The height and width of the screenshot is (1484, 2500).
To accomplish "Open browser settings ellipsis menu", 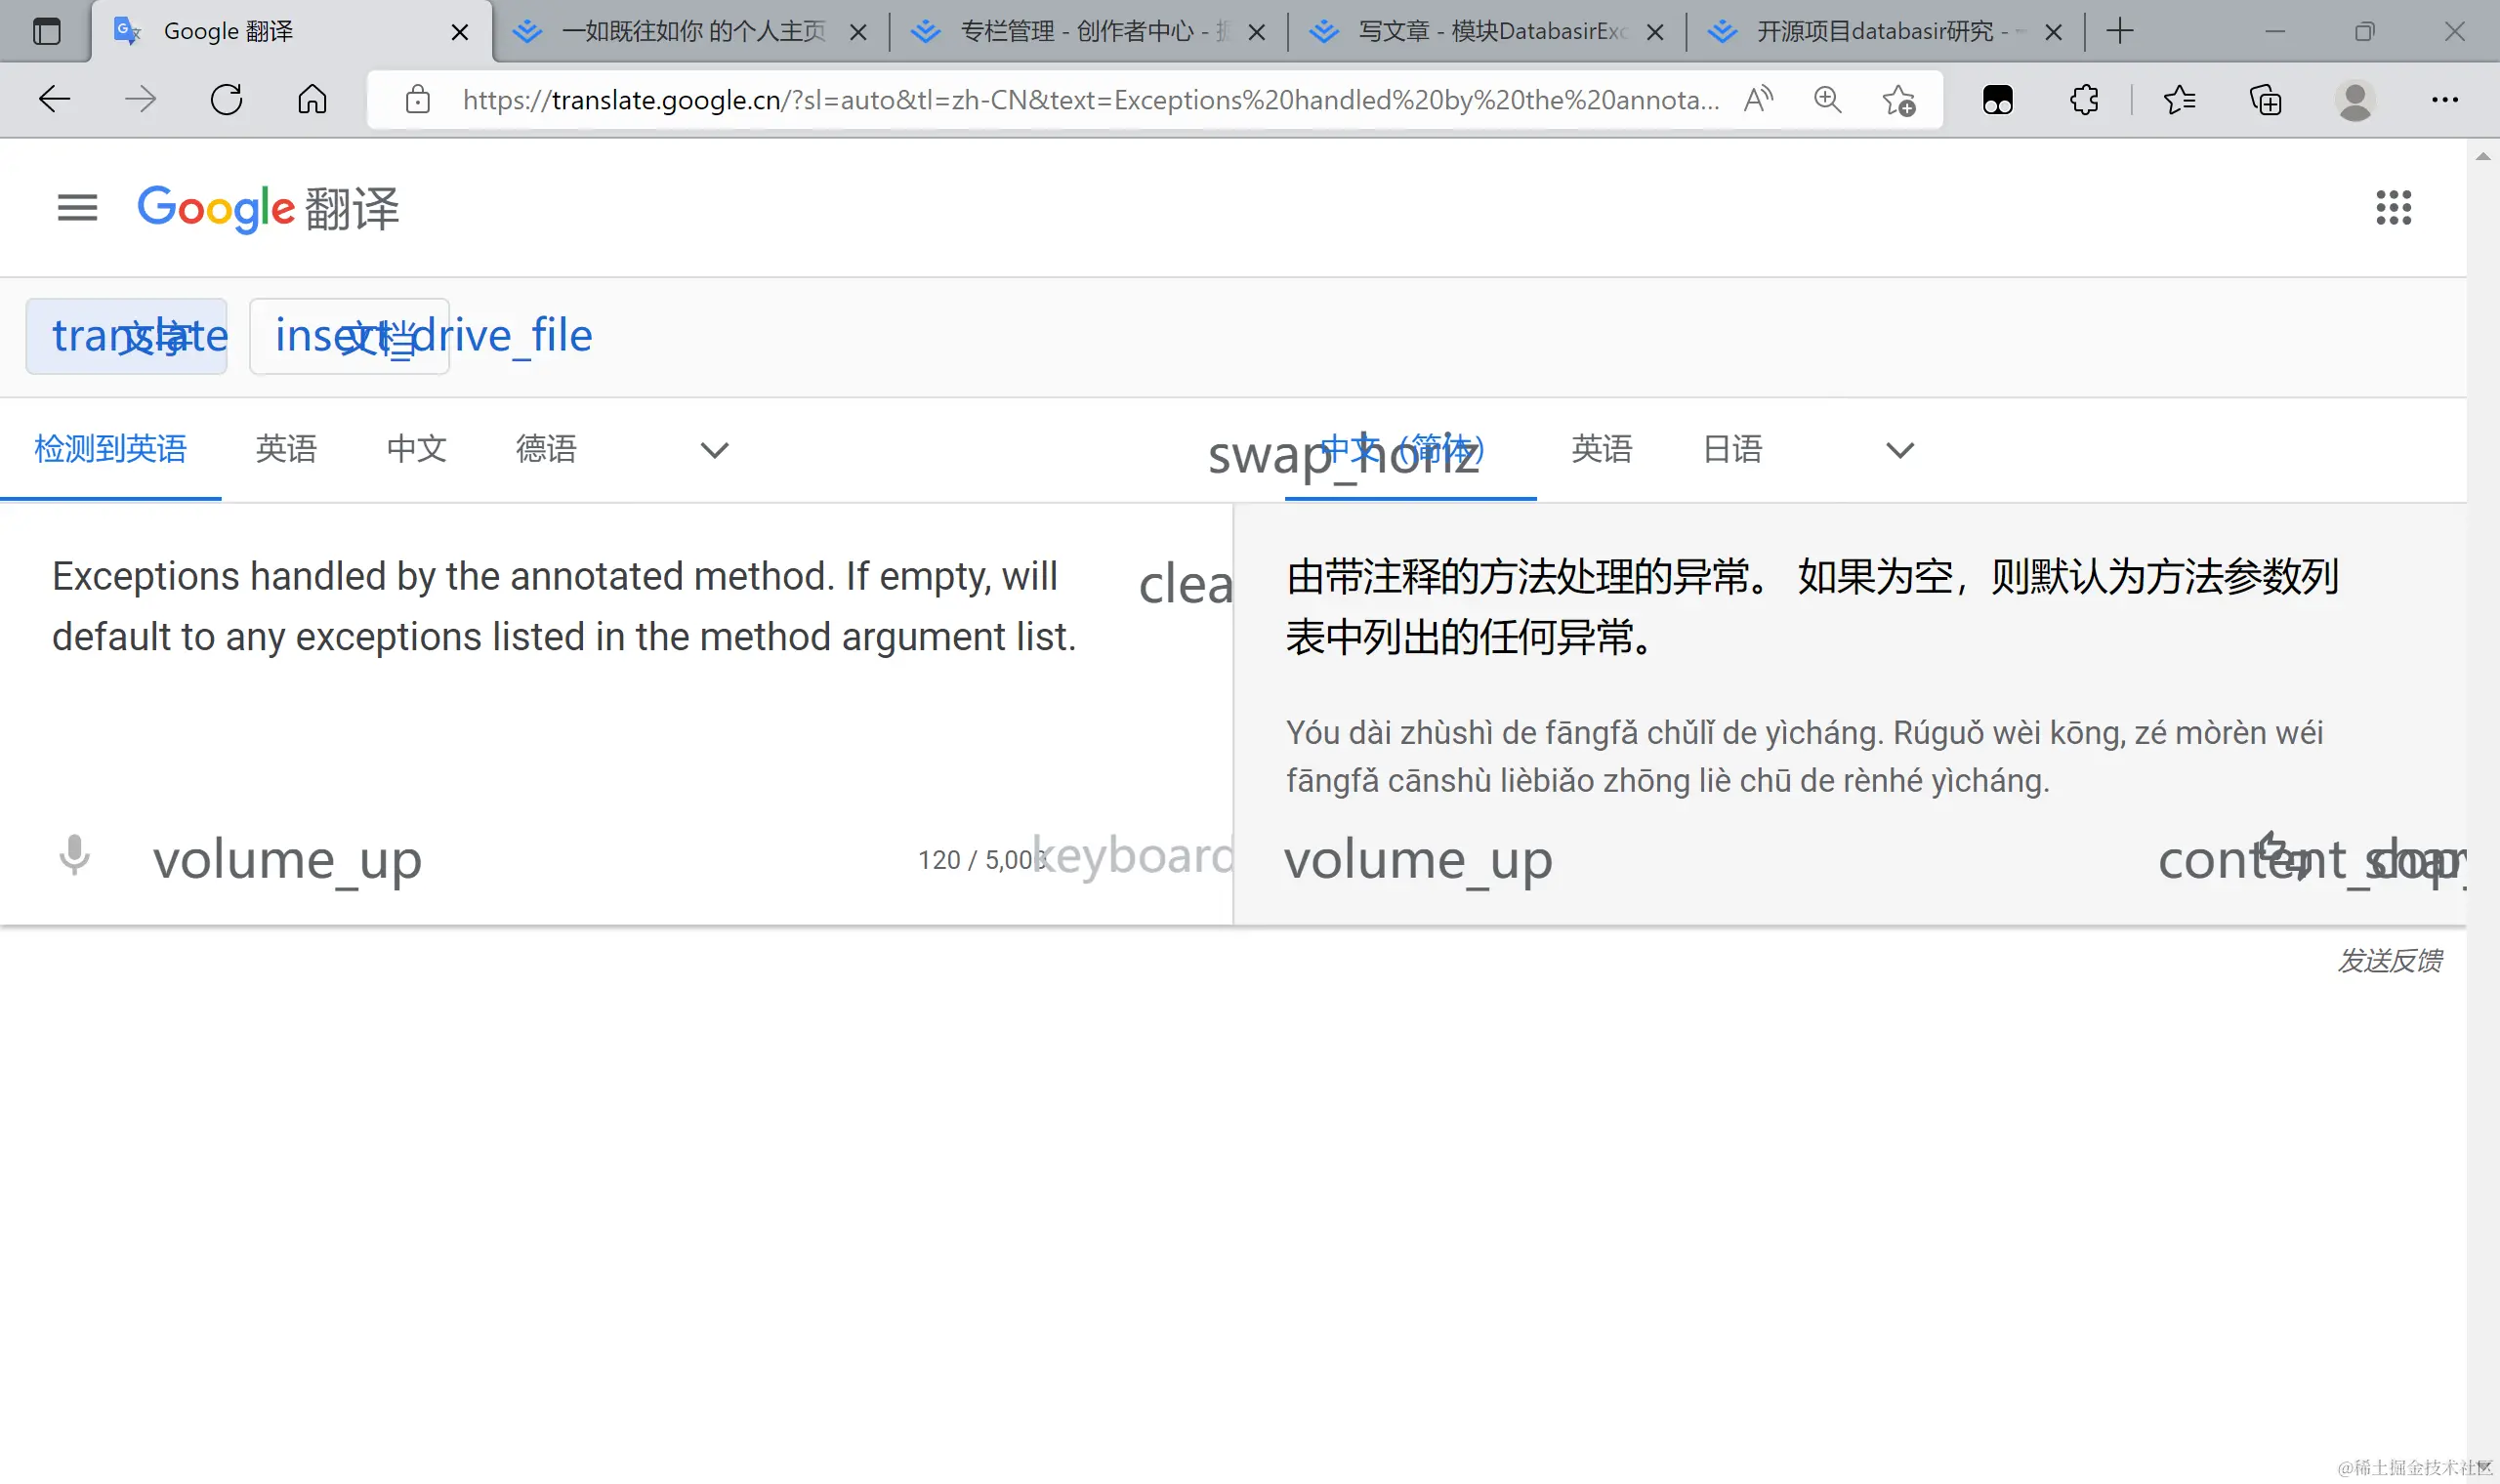I will 2444,99.
